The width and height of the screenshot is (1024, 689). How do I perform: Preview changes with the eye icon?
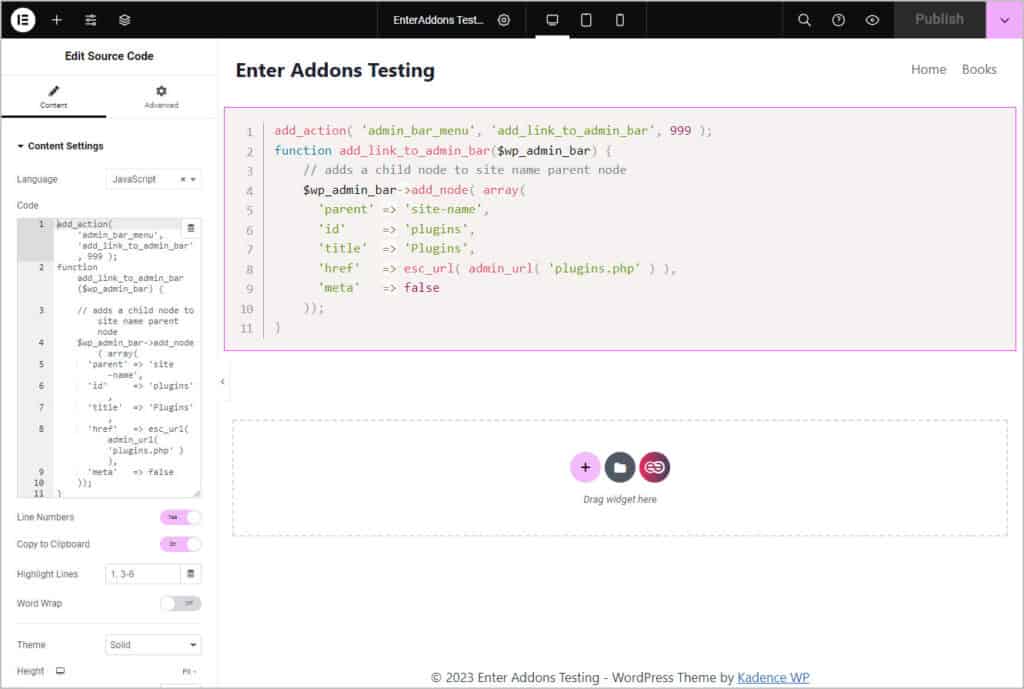coord(872,20)
